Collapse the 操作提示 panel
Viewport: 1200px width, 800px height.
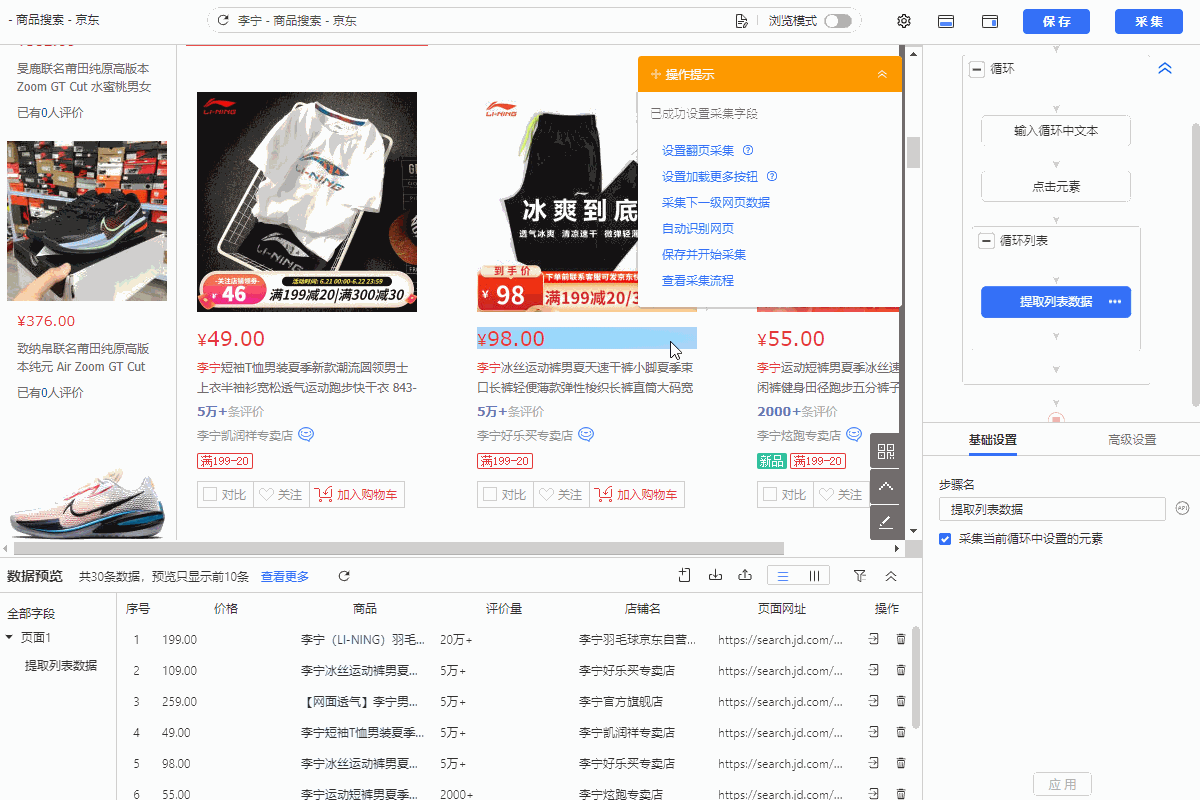(882, 75)
